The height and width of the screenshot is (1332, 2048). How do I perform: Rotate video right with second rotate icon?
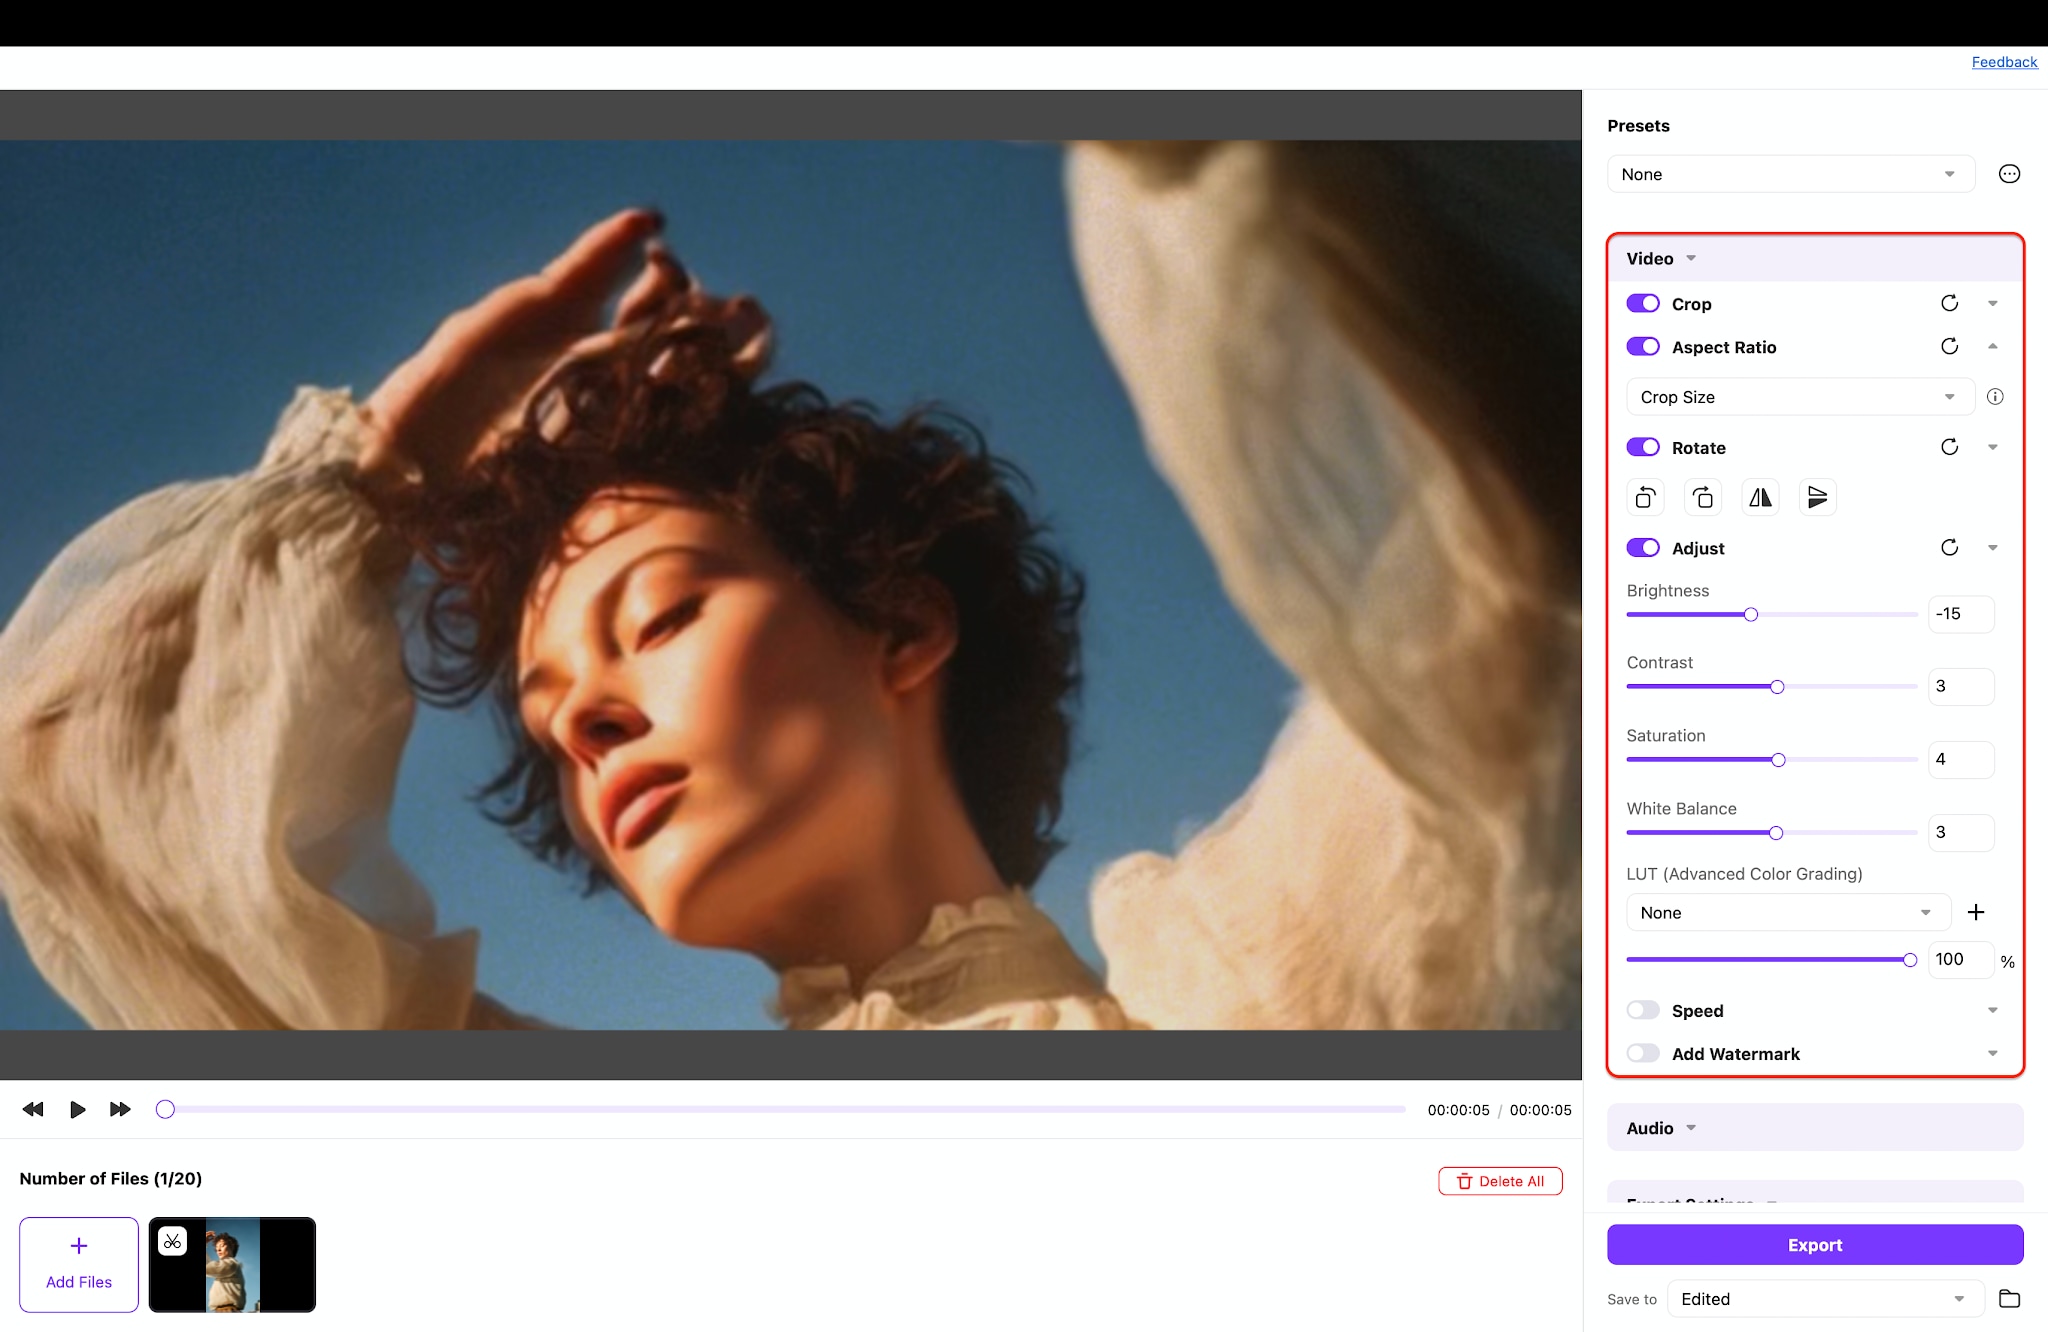[1703, 497]
